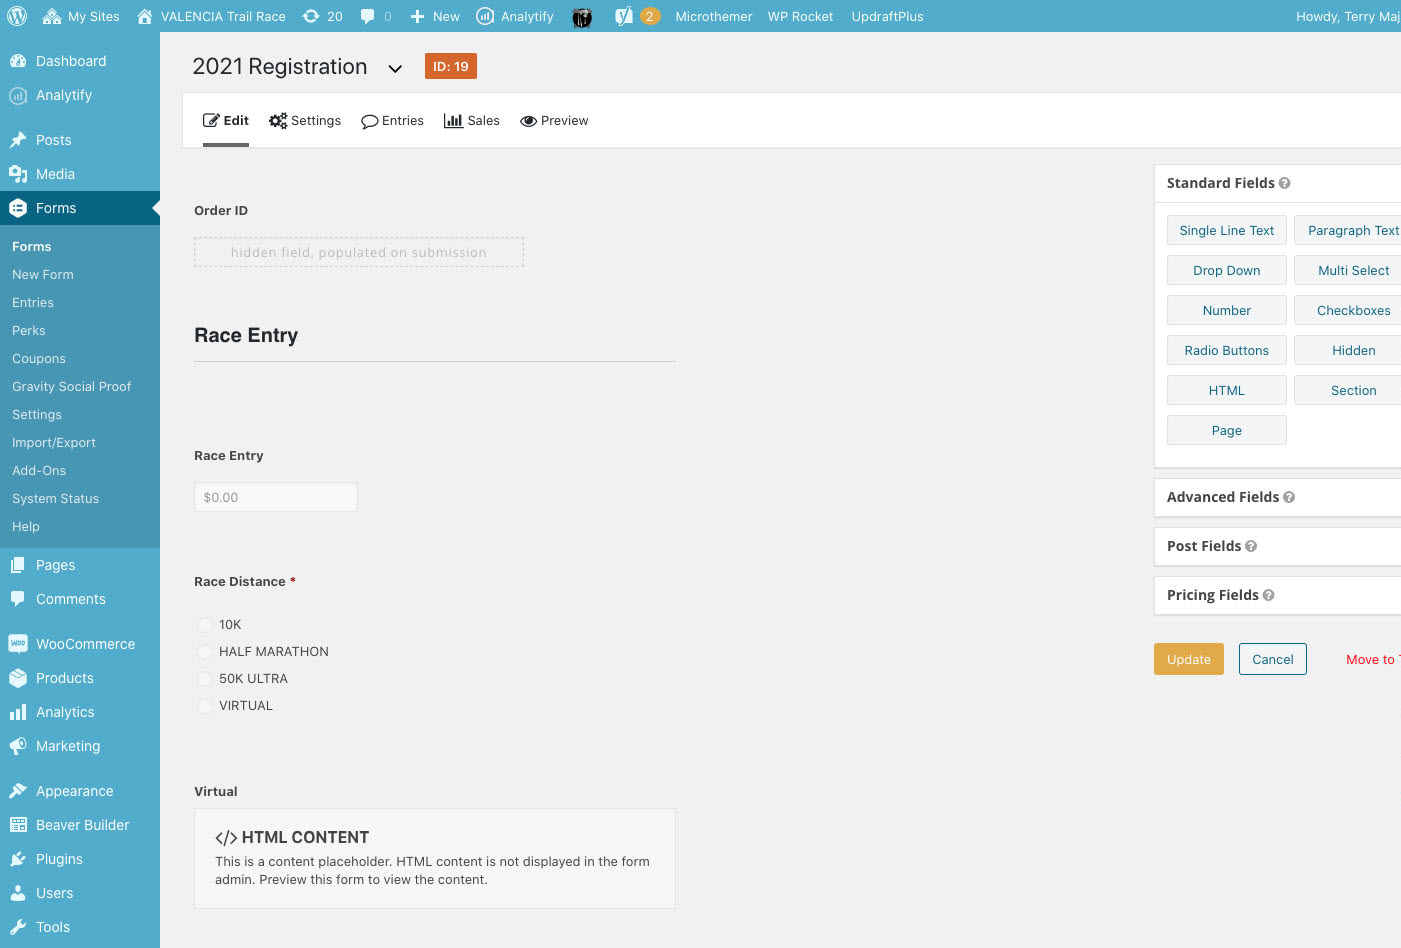Open the Settings tab
The width and height of the screenshot is (1401, 948).
[x=305, y=120]
